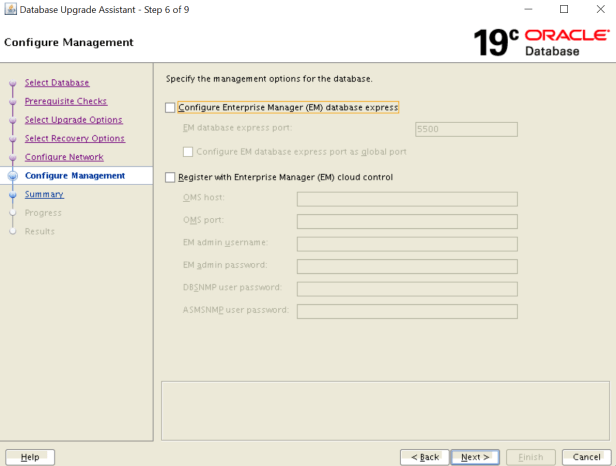Return to the Configure Network step
The height and width of the screenshot is (466, 616).
[x=64, y=157]
